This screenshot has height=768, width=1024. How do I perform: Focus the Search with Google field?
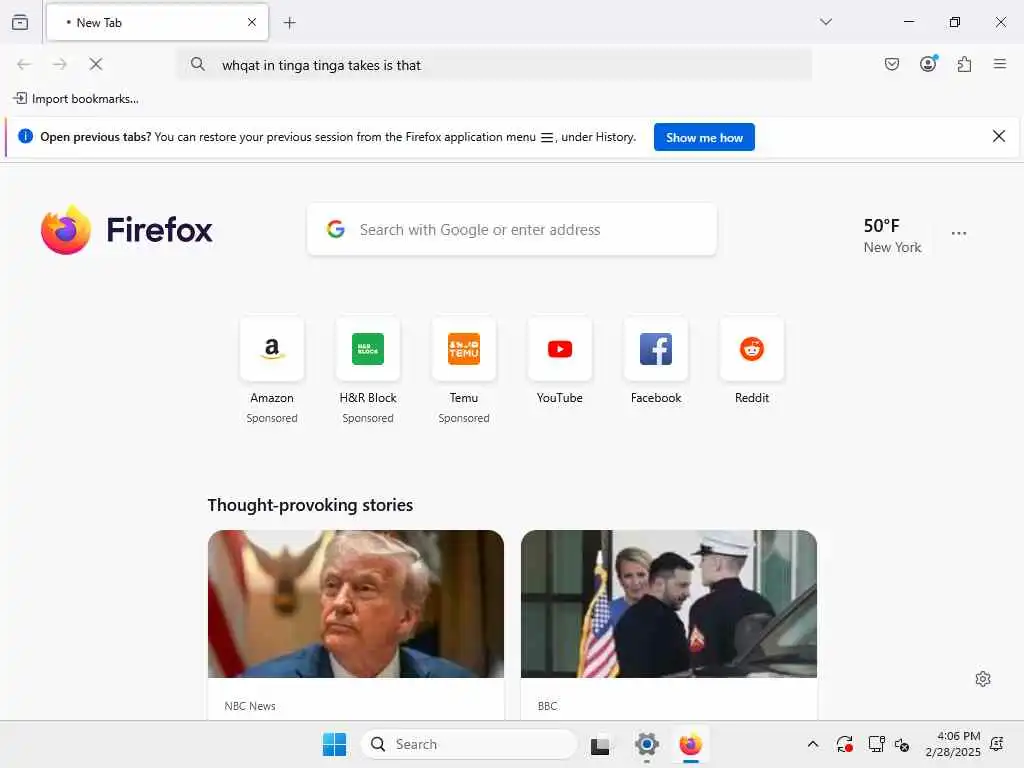(x=511, y=229)
